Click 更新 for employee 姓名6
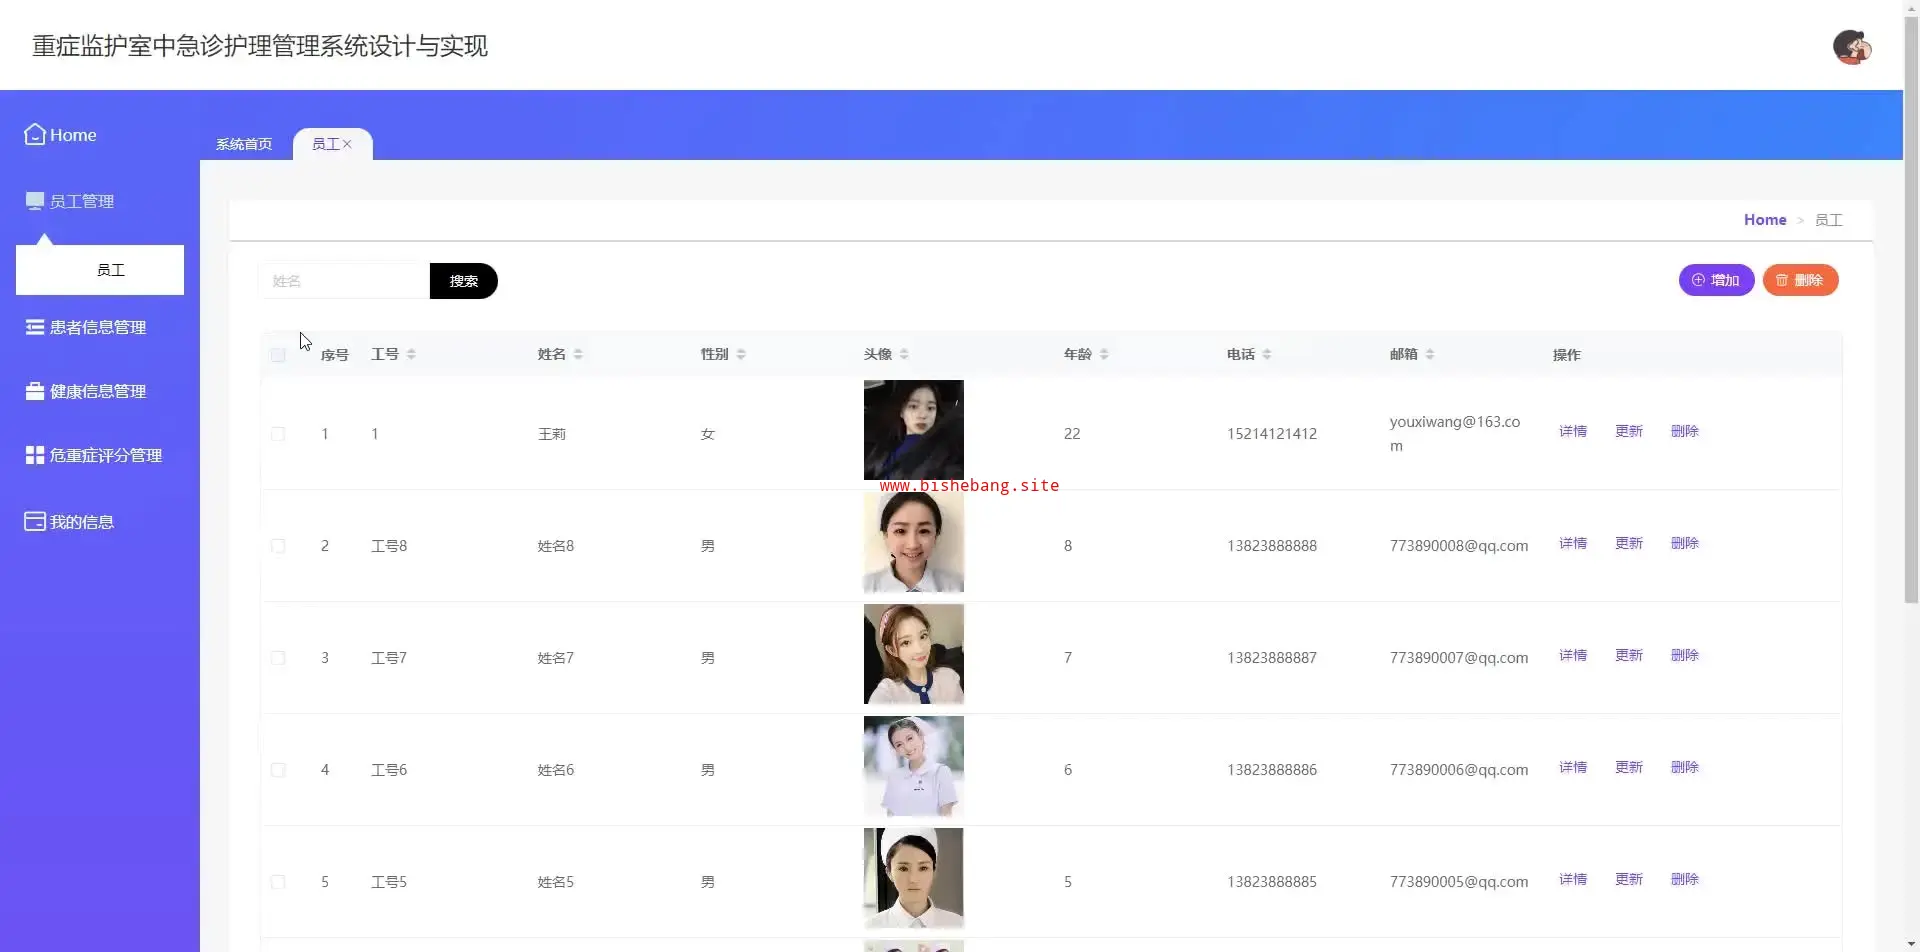1920x952 pixels. tap(1629, 767)
